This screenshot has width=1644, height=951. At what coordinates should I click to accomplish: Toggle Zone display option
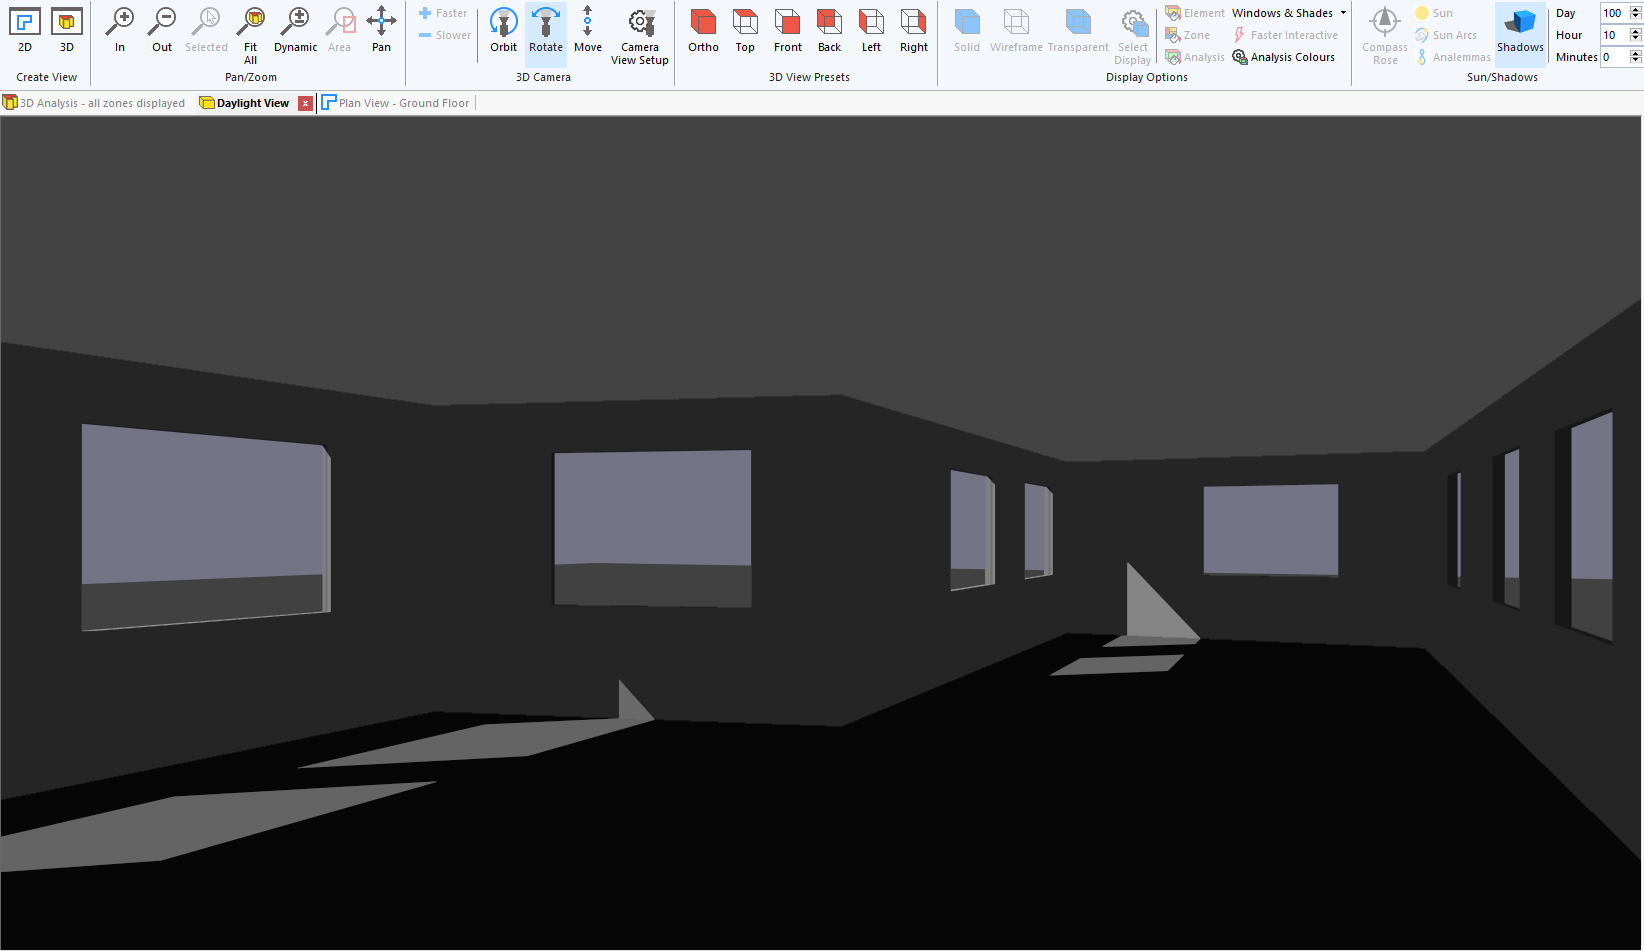pos(1188,35)
